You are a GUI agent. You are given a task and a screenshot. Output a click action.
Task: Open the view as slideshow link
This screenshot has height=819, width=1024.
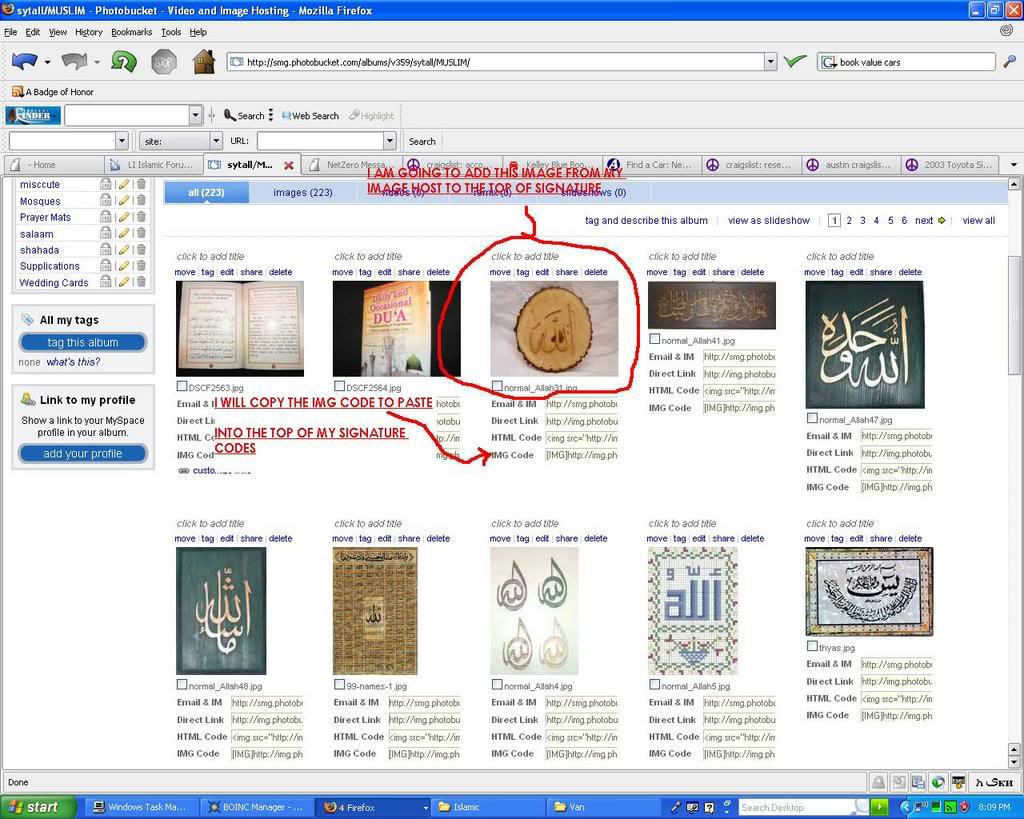(x=769, y=221)
